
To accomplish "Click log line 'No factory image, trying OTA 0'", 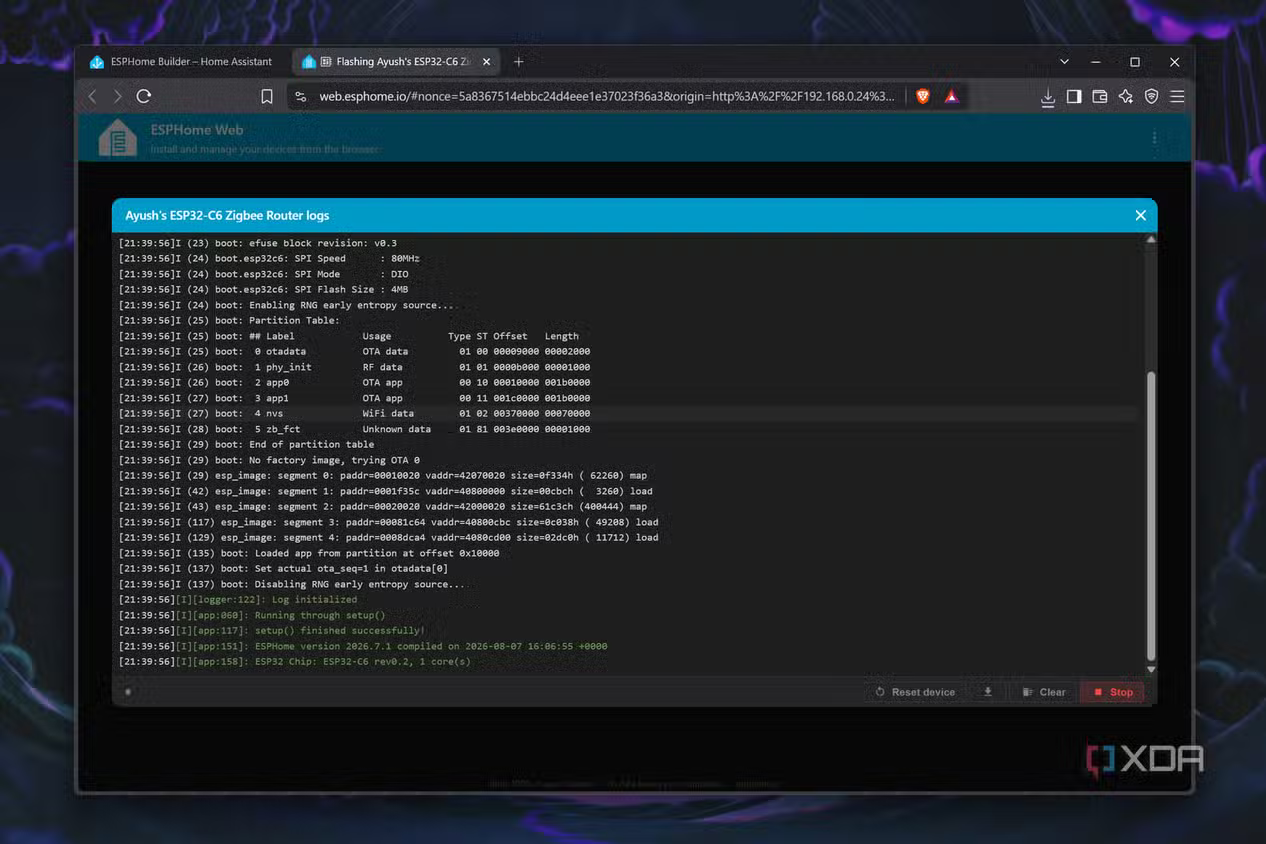I will tap(269, 460).
